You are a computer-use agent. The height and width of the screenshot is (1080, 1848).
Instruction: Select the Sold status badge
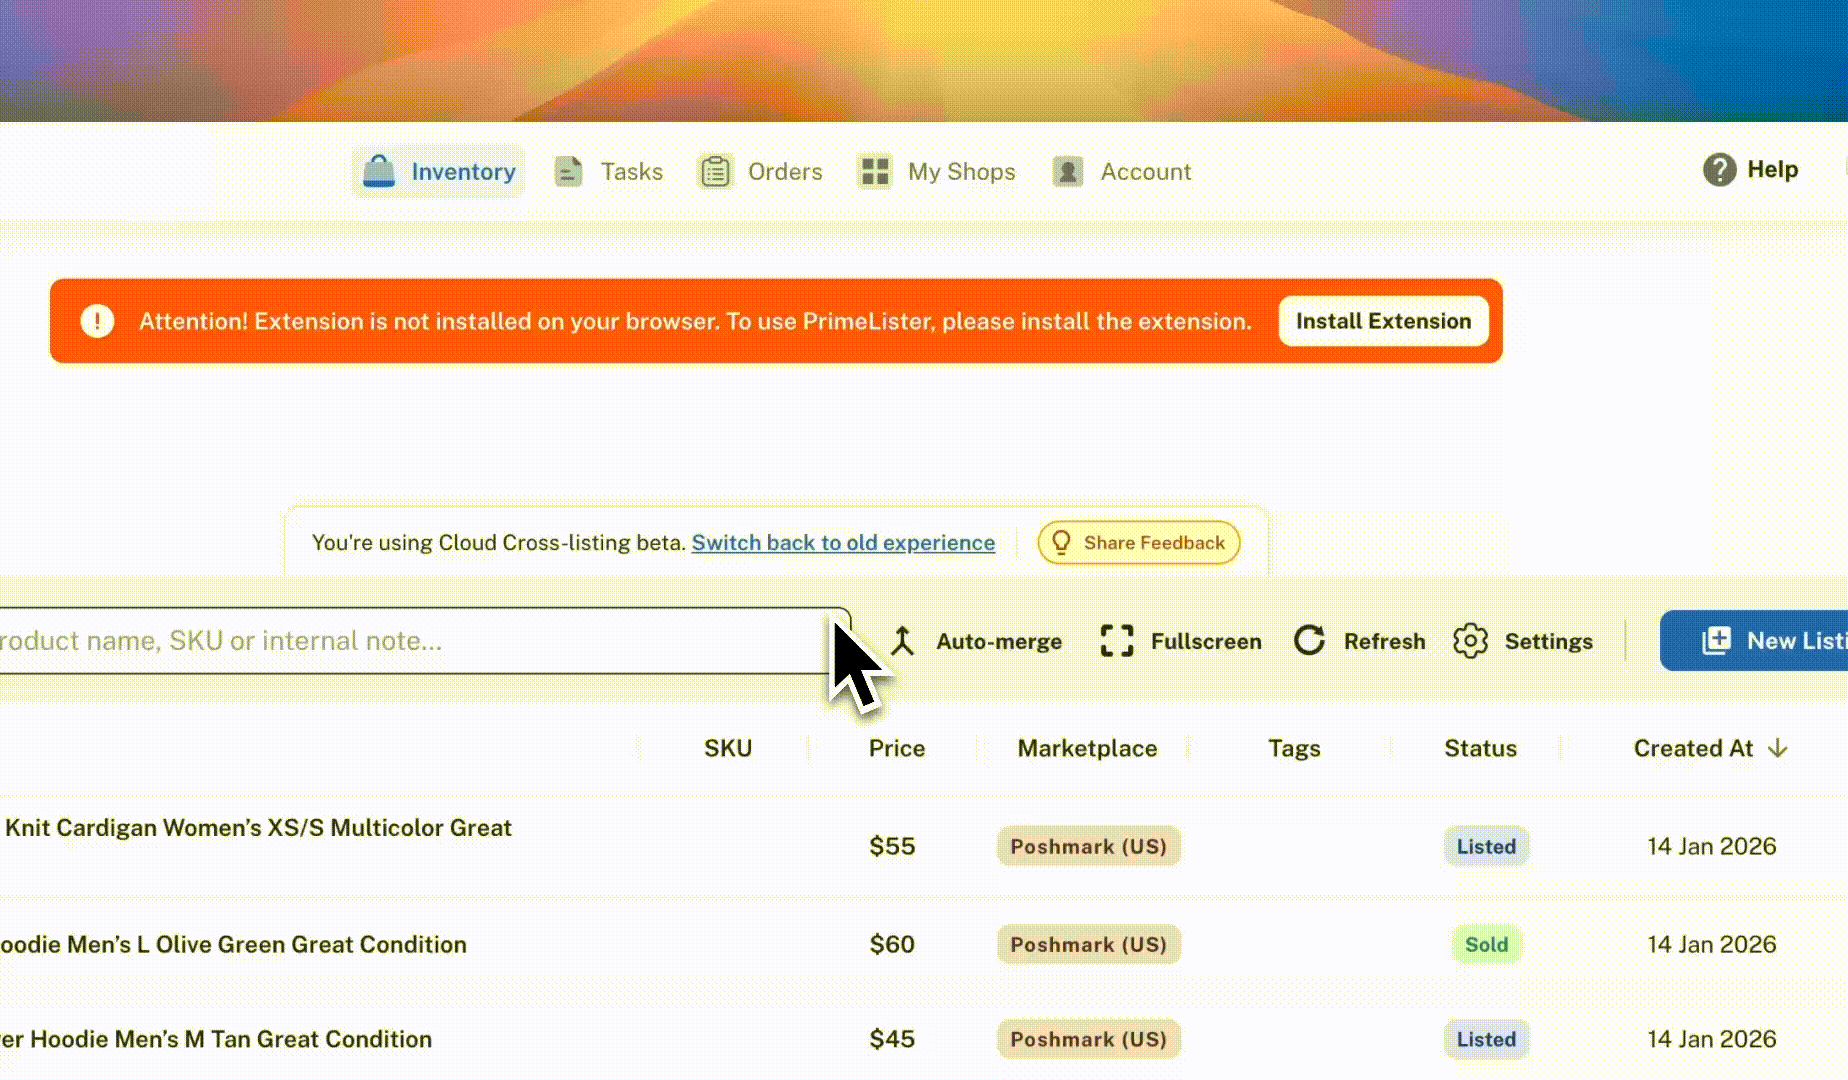click(x=1486, y=945)
